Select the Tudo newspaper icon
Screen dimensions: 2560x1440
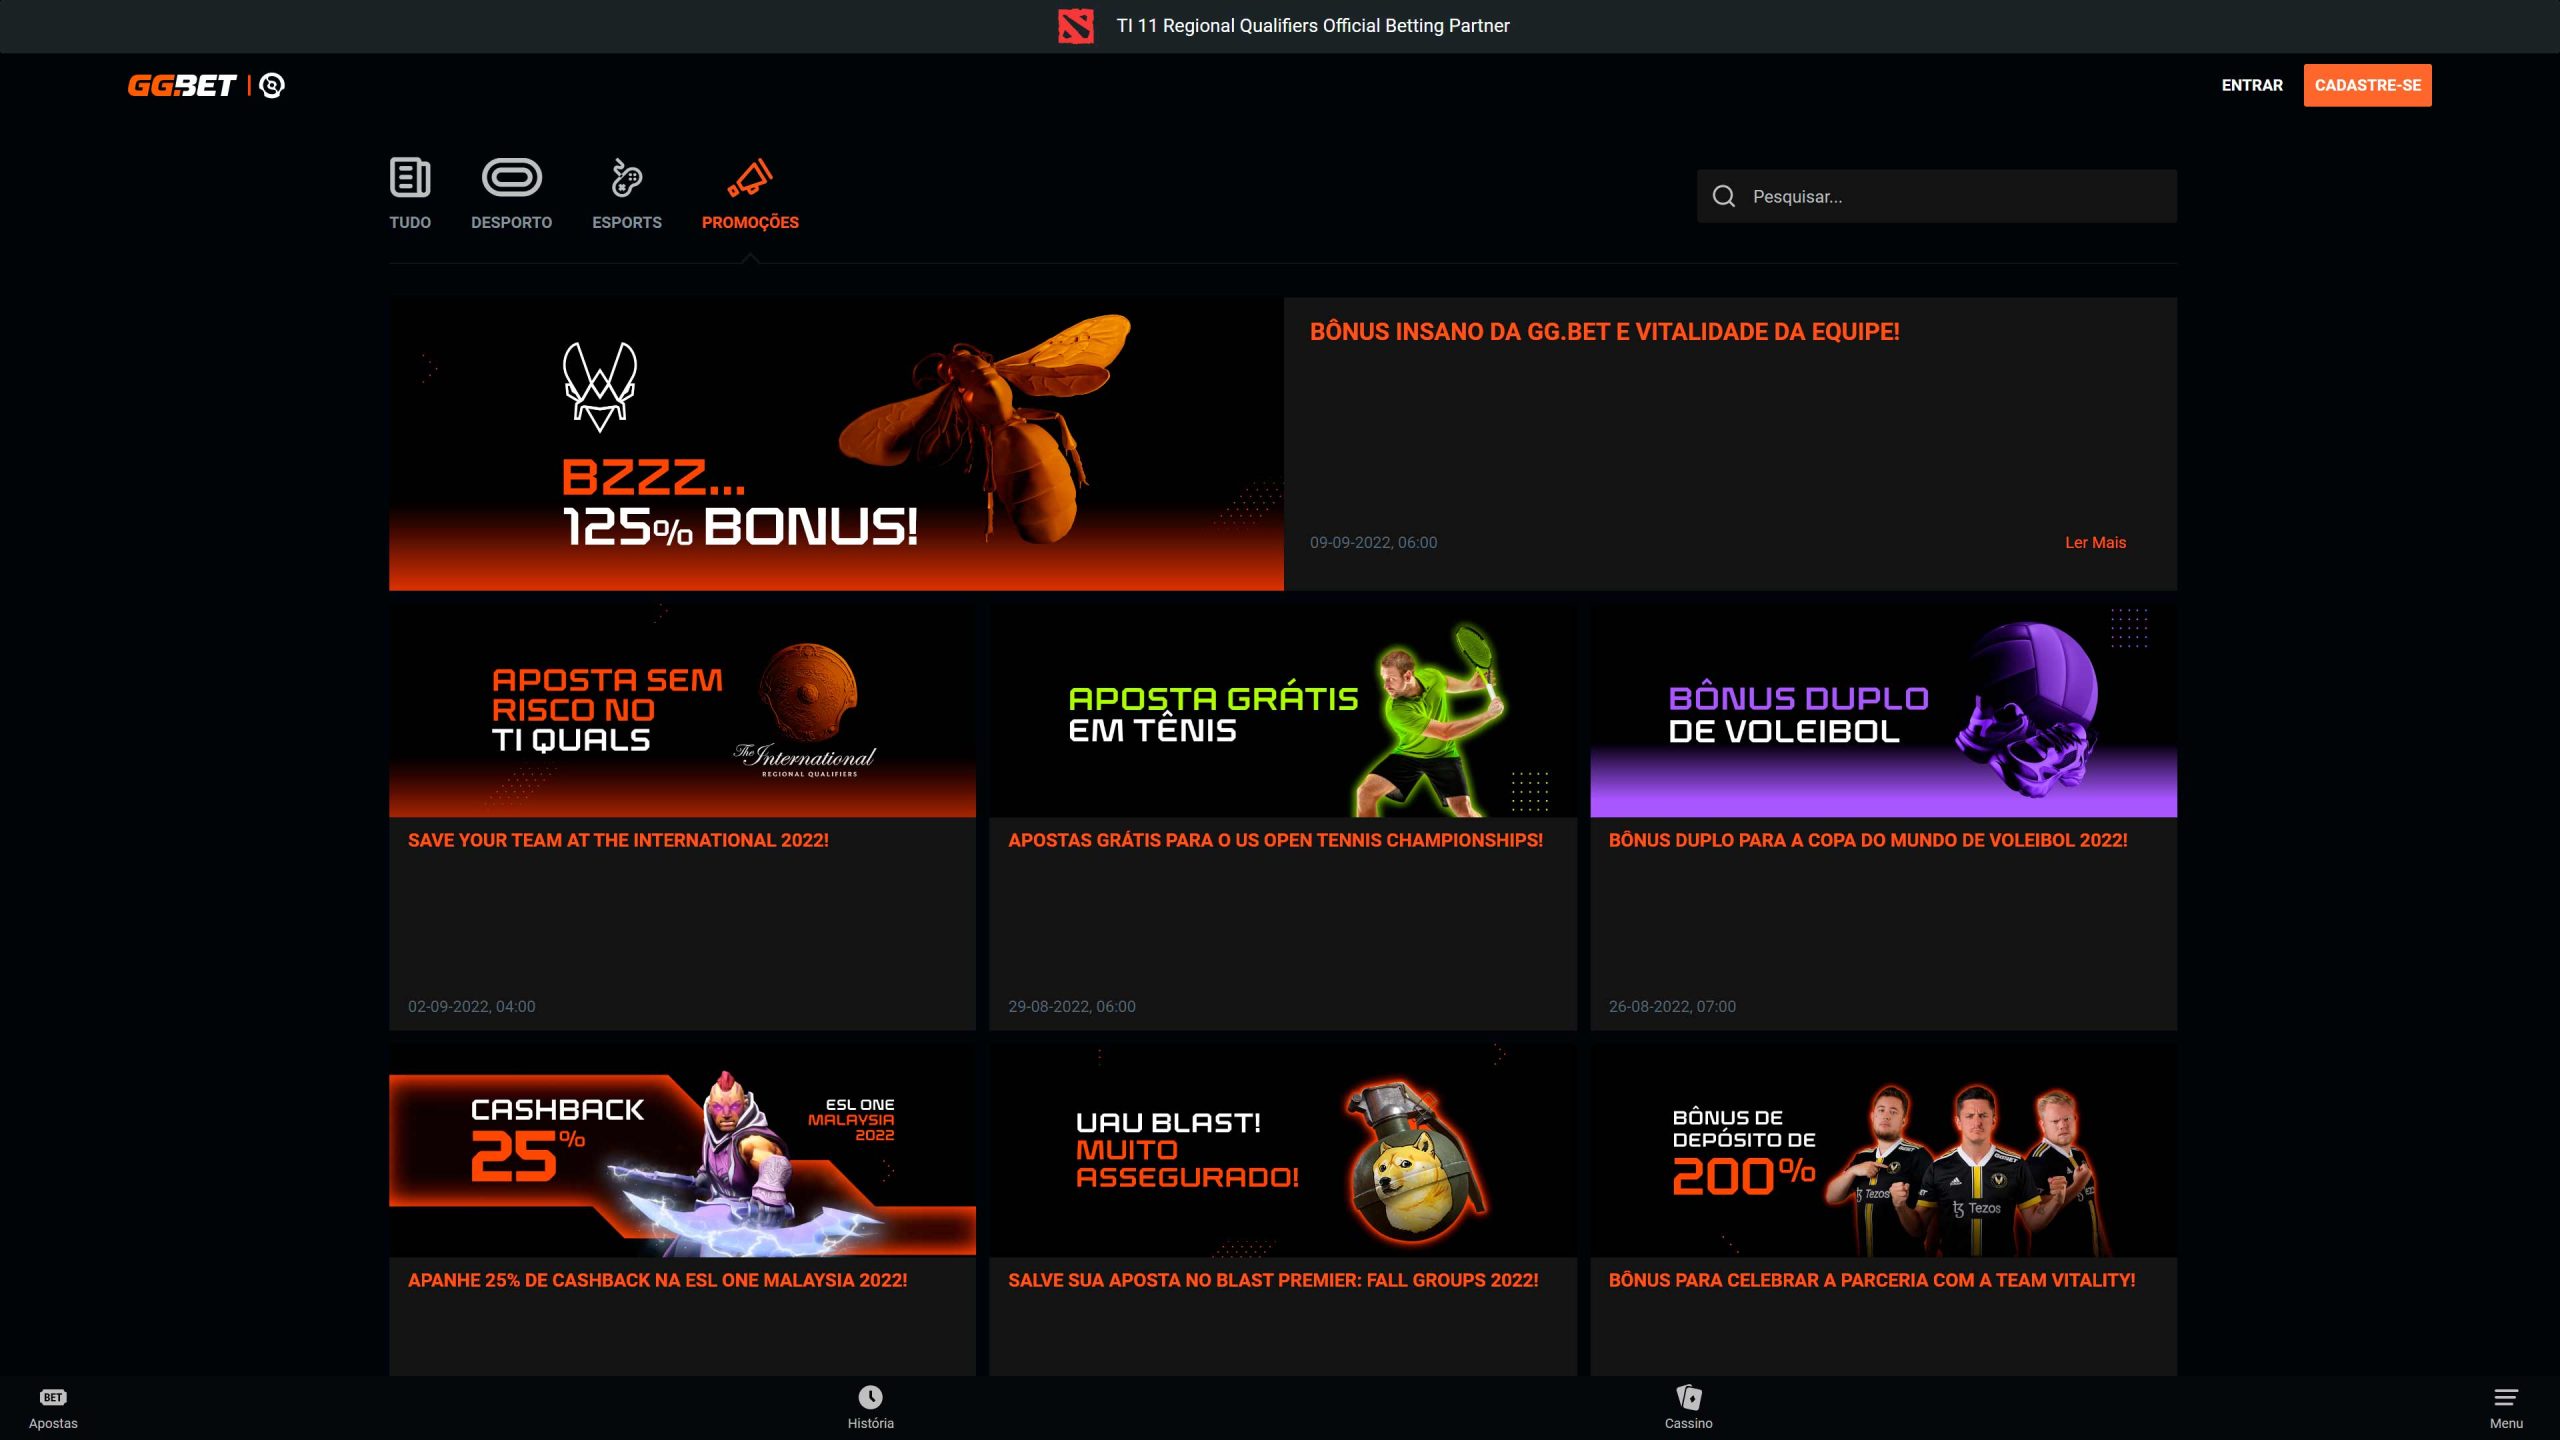(410, 178)
